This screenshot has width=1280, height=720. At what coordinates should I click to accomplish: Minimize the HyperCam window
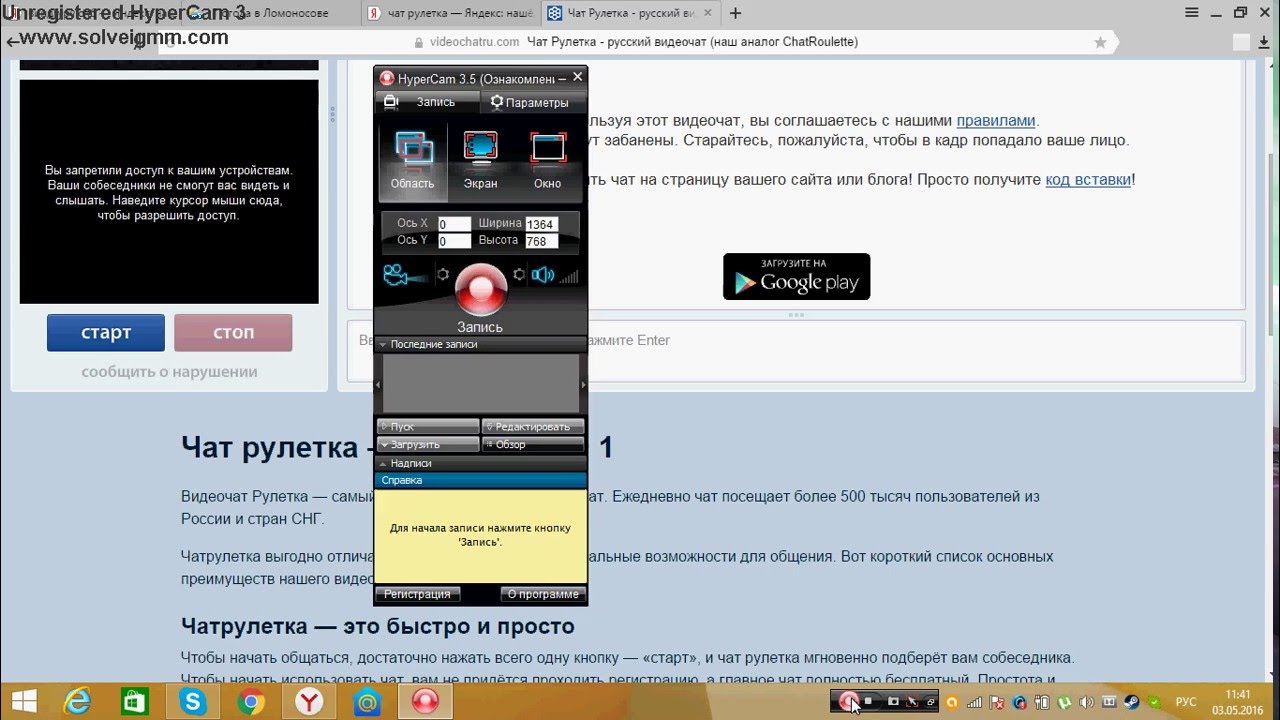[563, 77]
